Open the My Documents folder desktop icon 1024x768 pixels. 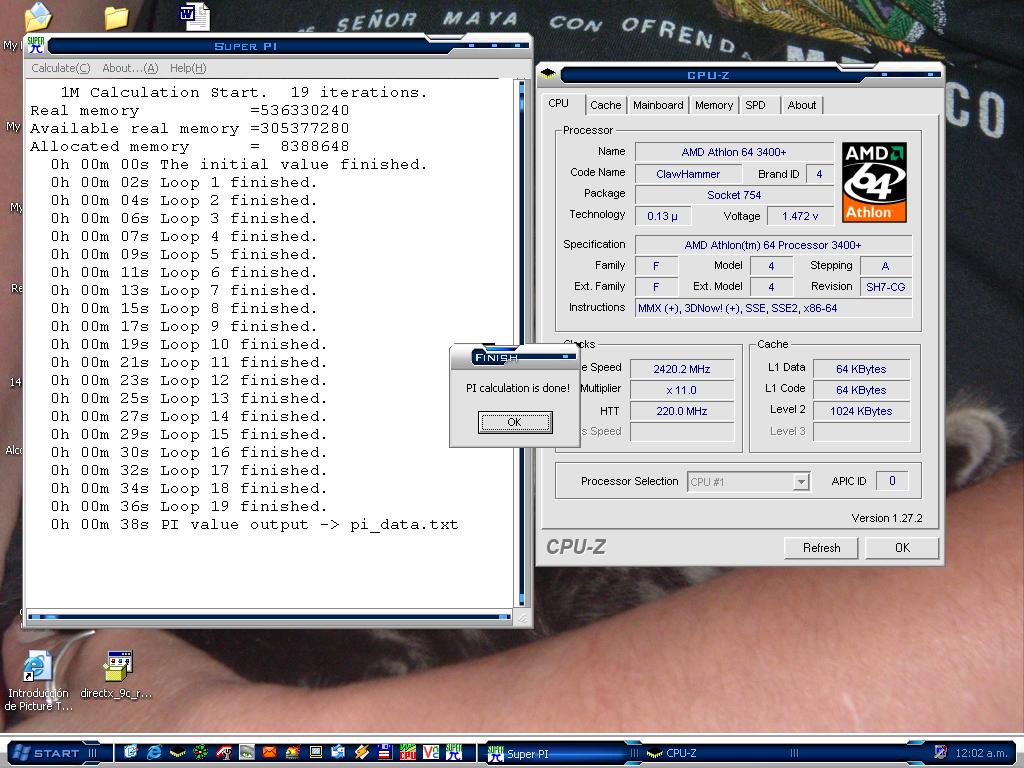(x=37, y=16)
